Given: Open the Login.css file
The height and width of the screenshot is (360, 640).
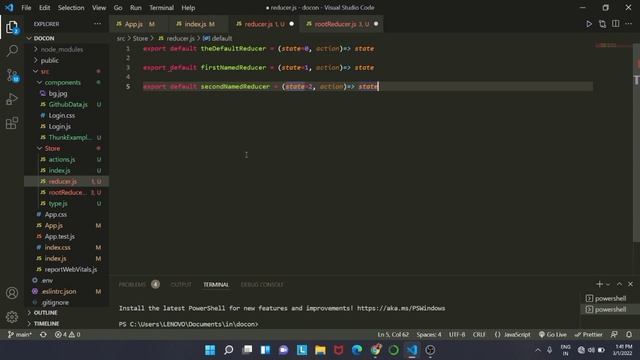Looking at the screenshot, I should [x=62, y=116].
